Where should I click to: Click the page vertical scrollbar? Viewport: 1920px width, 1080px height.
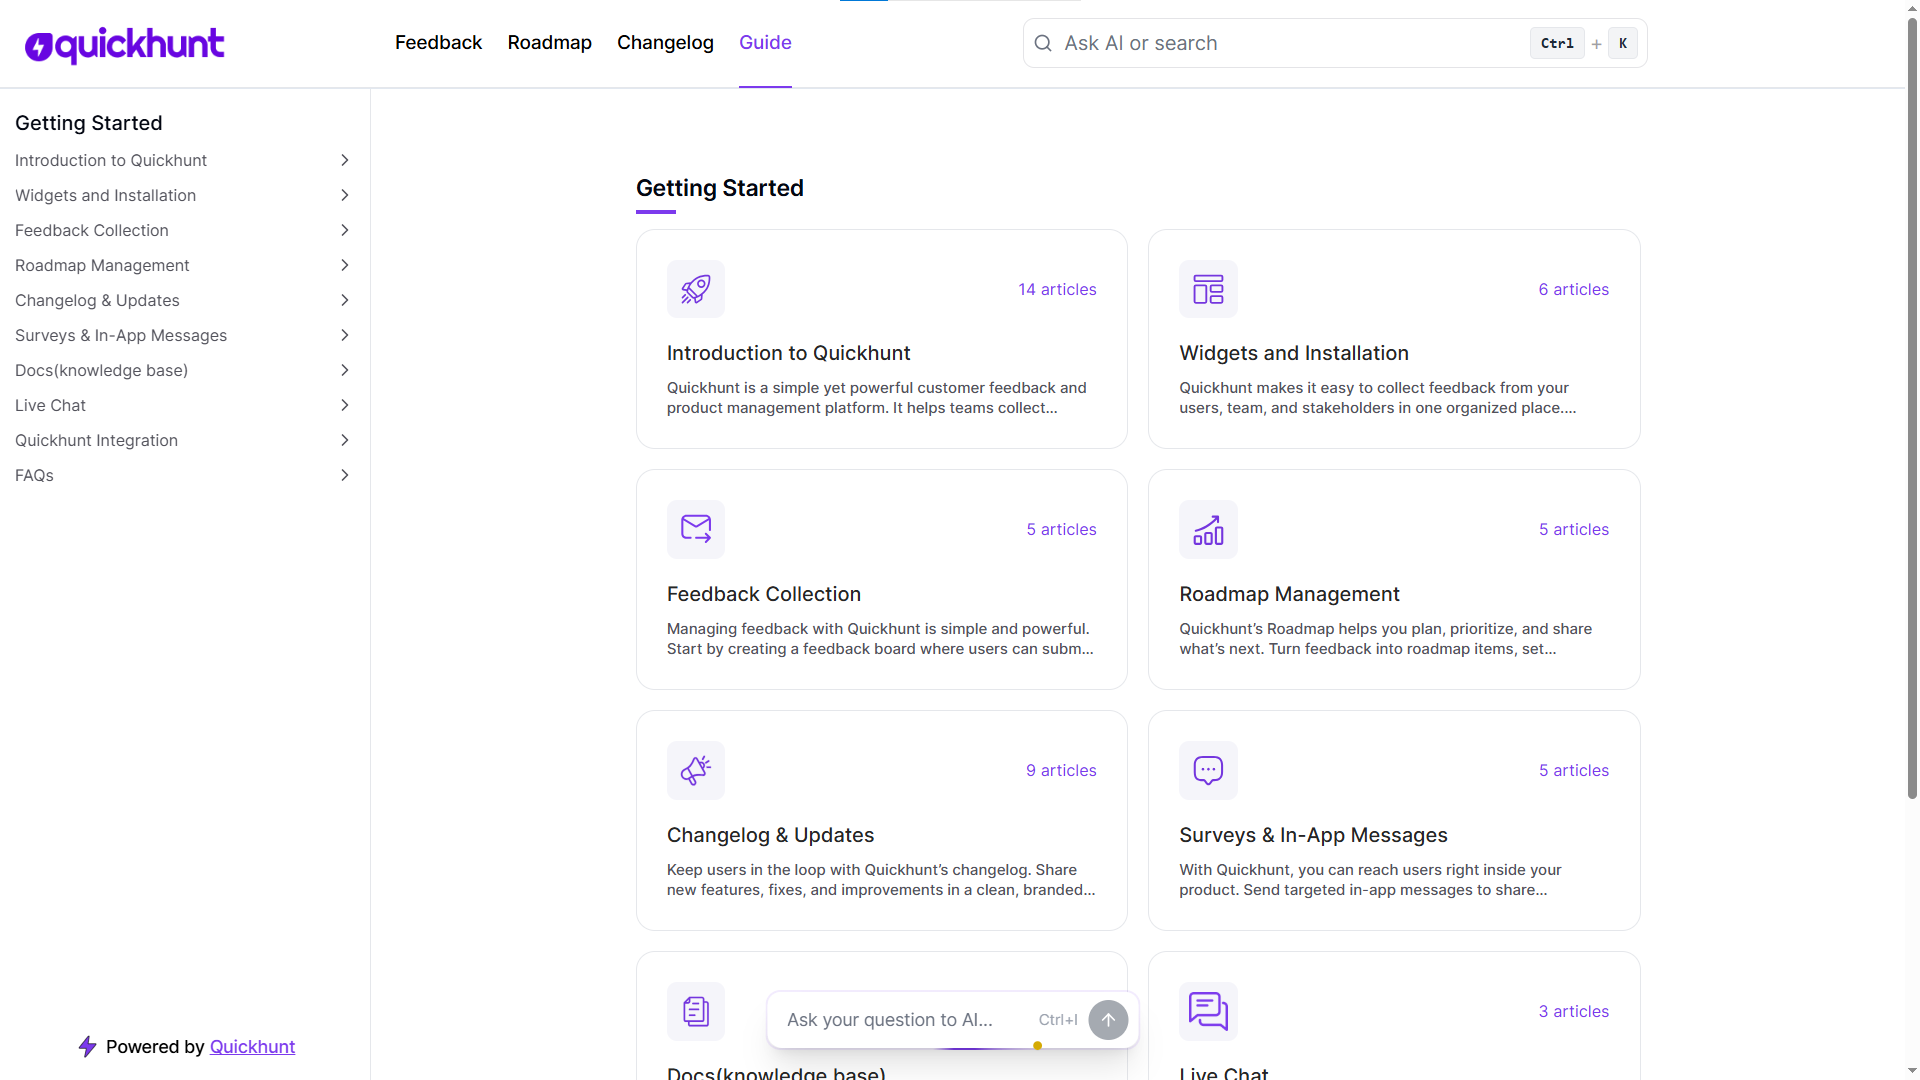click(1912, 410)
